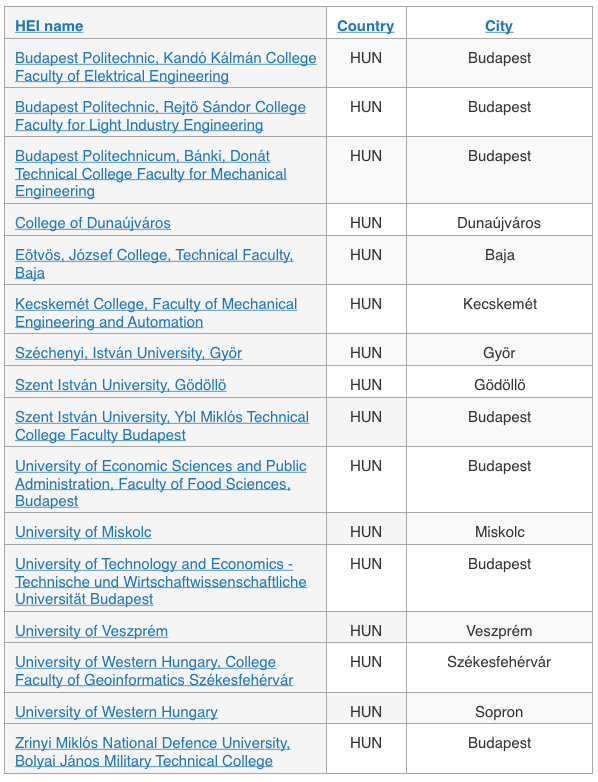598x782 pixels.
Task: Open Bánki Donát Technical College link
Action: pyautogui.click(x=151, y=174)
